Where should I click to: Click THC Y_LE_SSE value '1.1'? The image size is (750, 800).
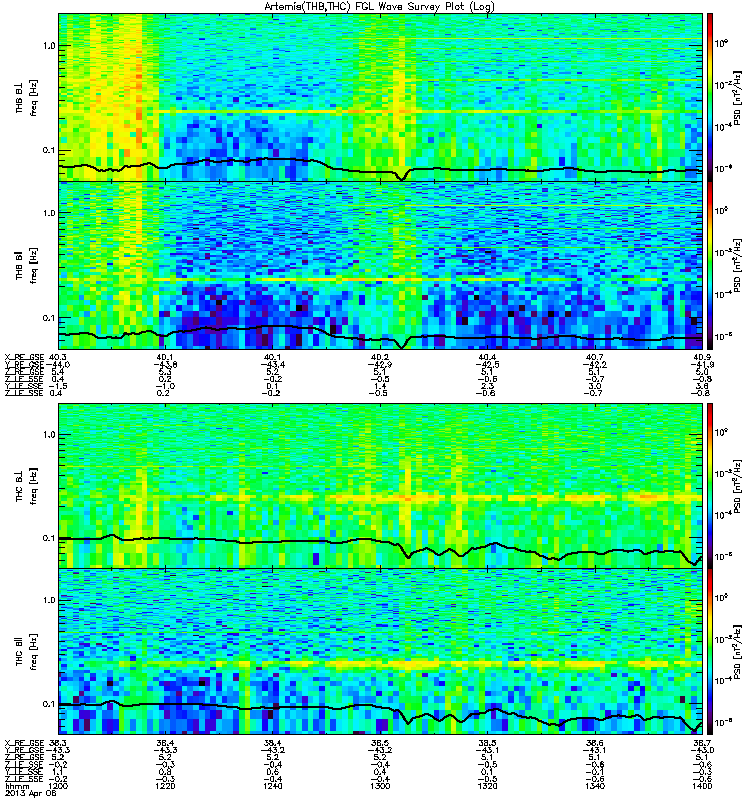(x=57, y=772)
